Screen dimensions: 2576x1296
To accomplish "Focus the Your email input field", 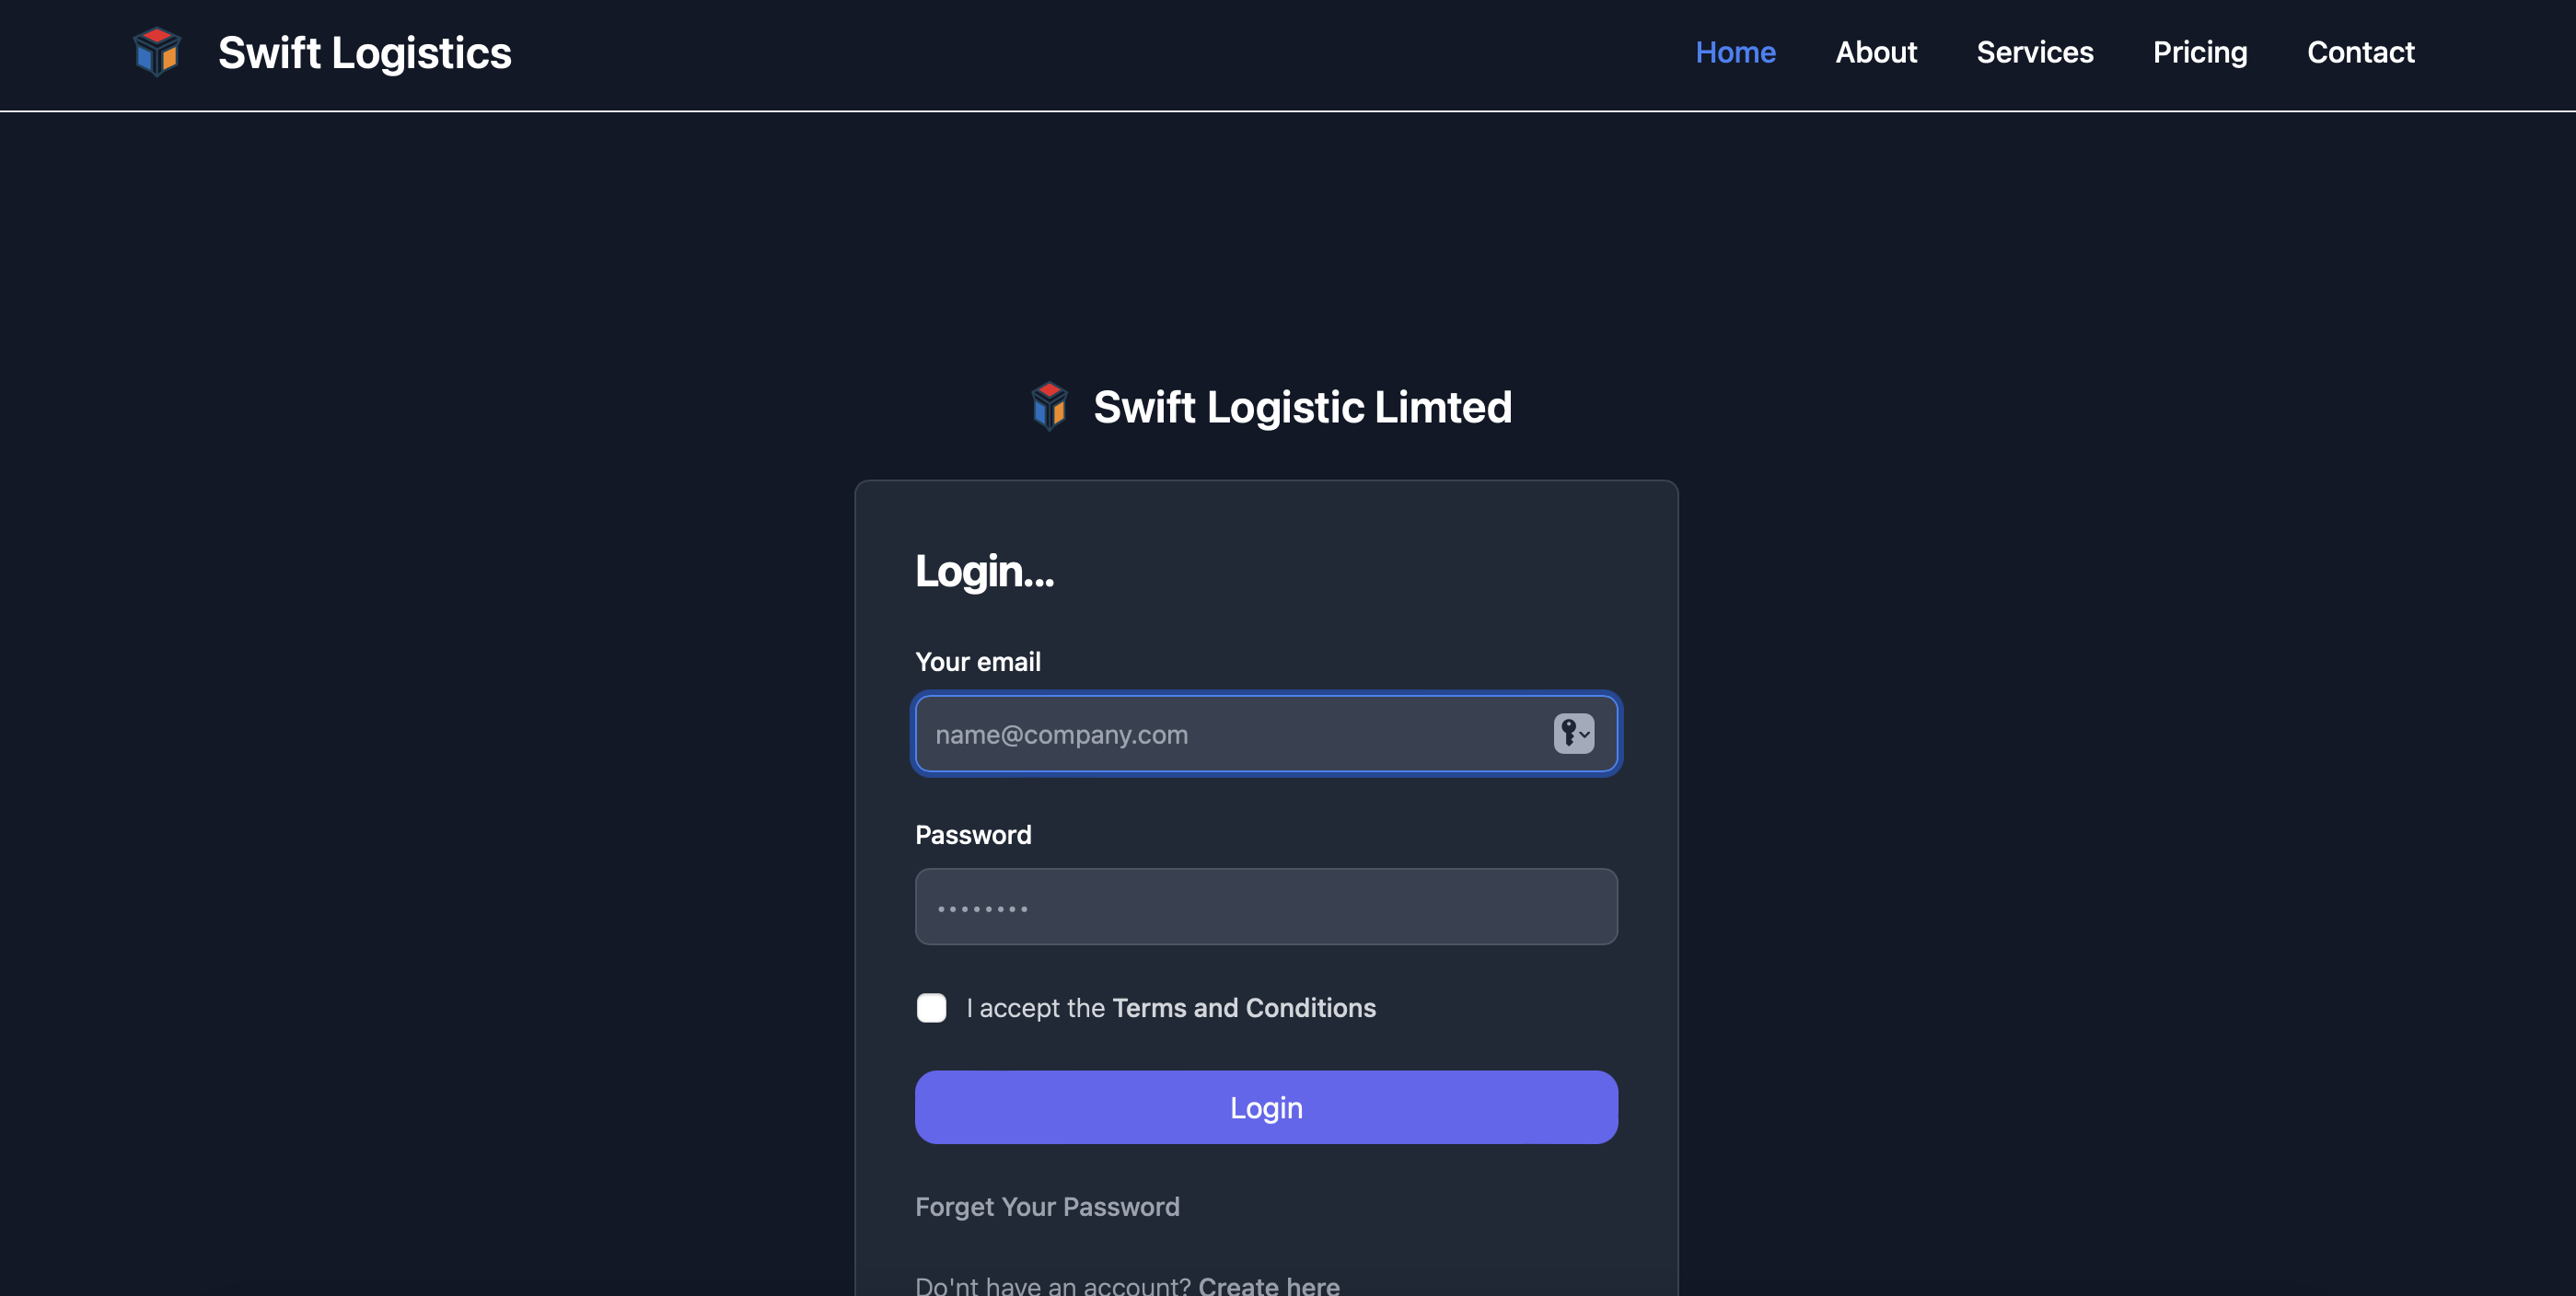I will tap(1230, 735).
